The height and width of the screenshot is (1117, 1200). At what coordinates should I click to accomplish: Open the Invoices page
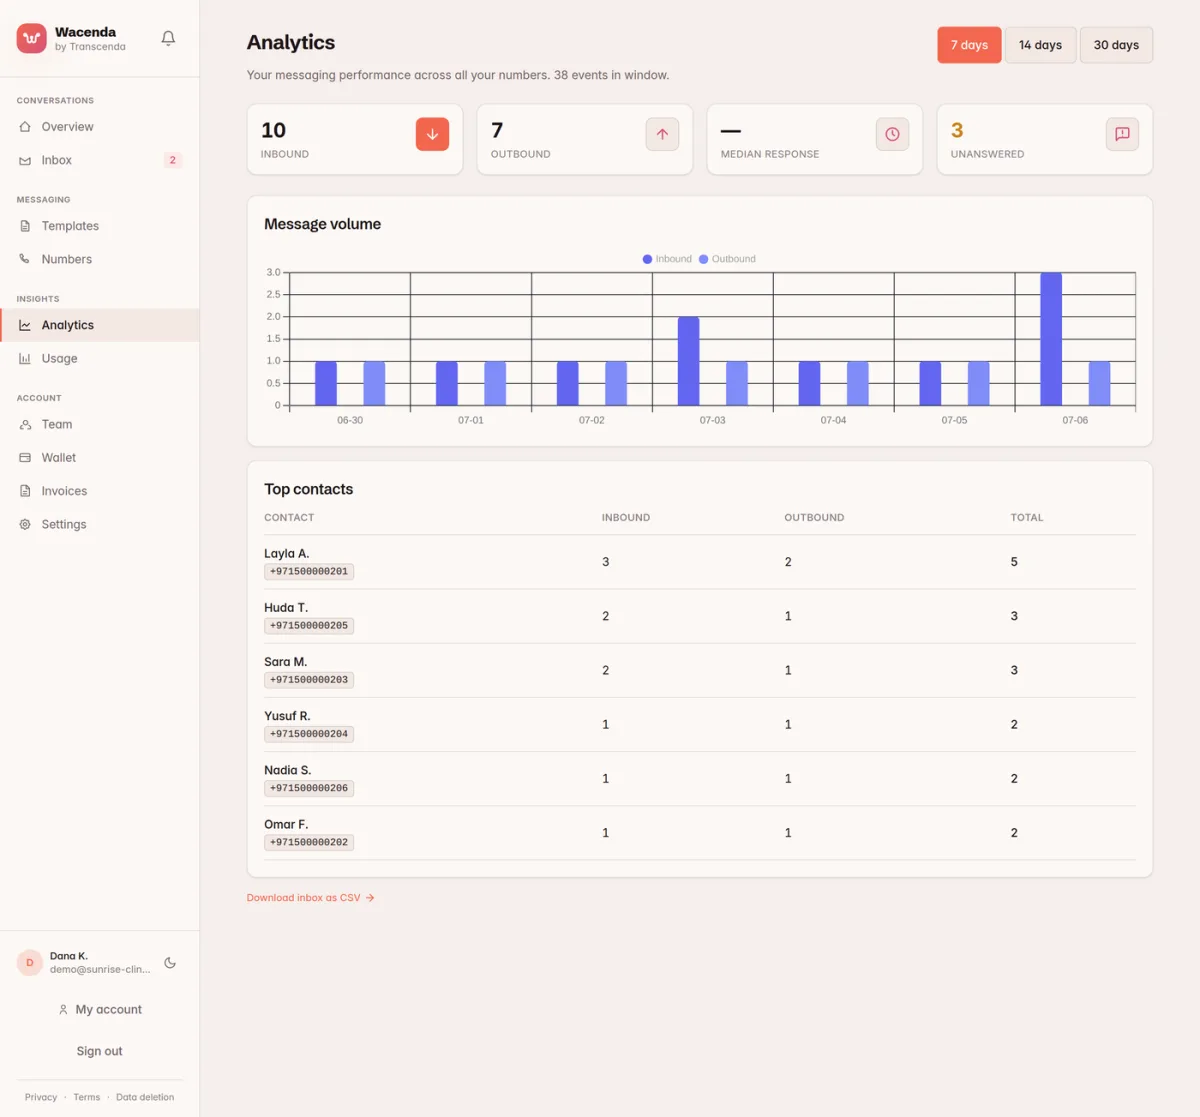pyautogui.click(x=100, y=491)
